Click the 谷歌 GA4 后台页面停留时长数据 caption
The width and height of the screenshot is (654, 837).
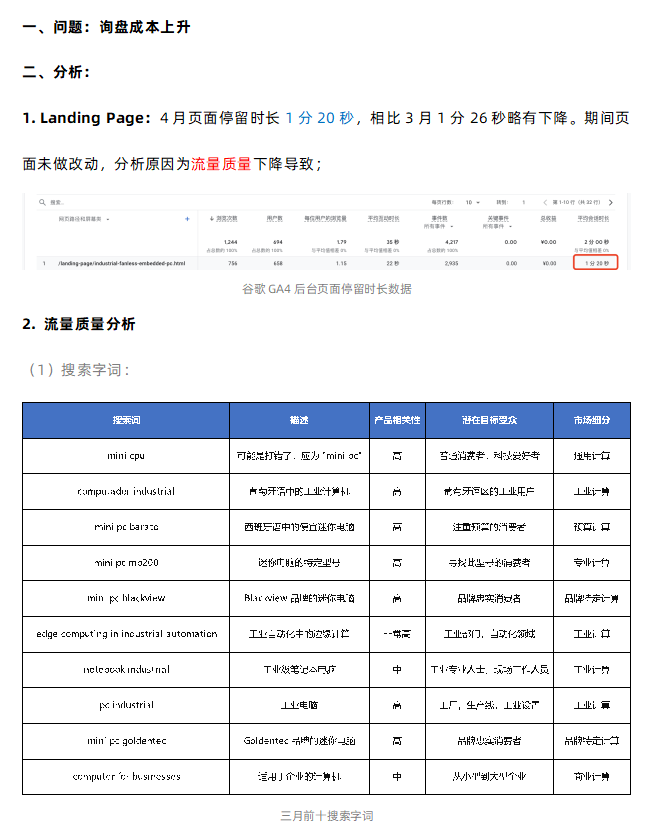(x=326, y=289)
